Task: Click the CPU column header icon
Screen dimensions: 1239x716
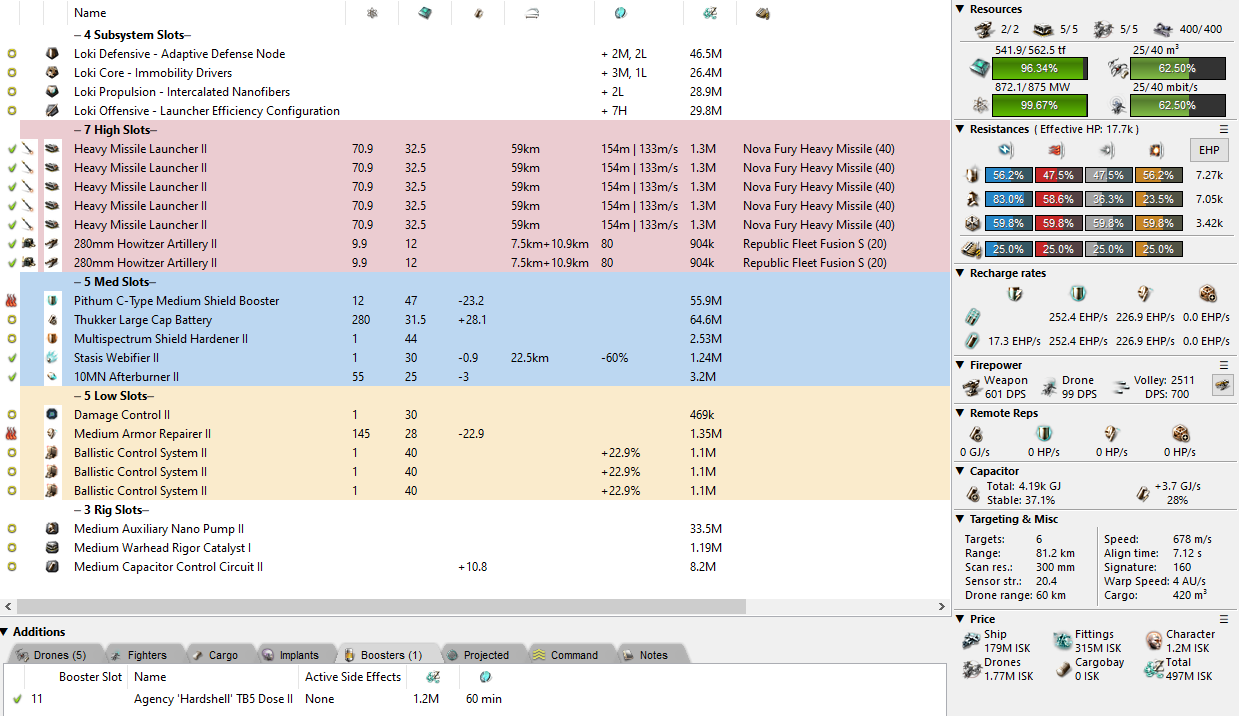Action: click(x=425, y=13)
